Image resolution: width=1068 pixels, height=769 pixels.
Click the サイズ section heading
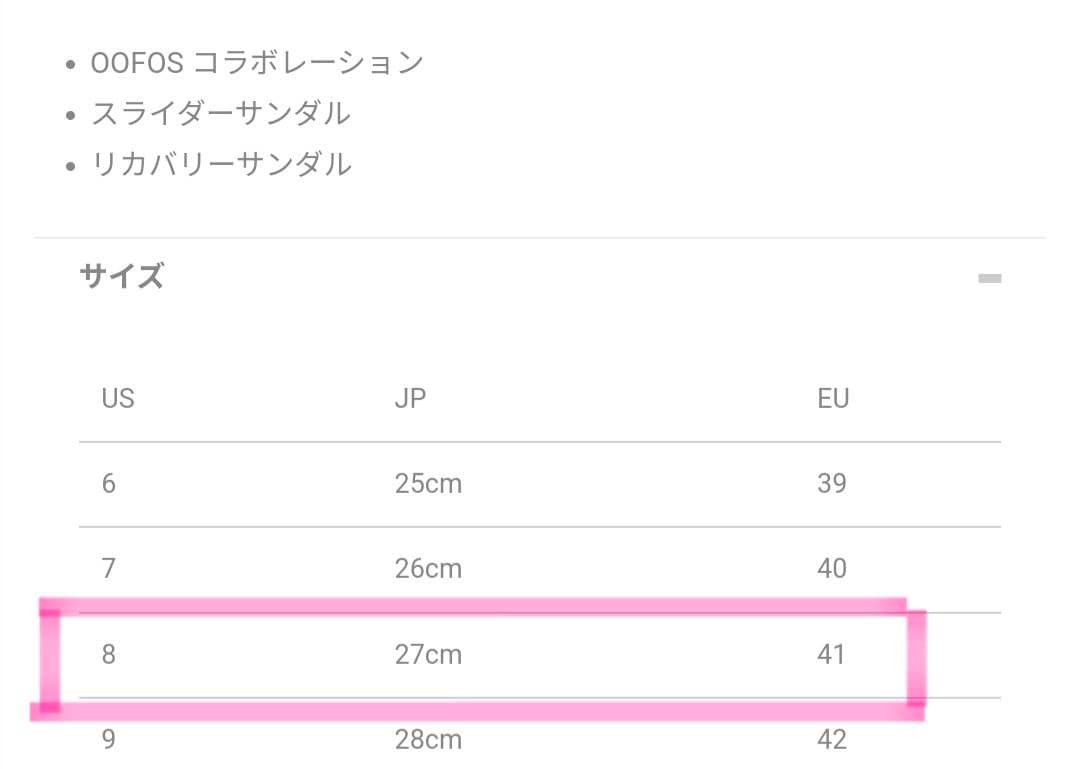(121, 275)
